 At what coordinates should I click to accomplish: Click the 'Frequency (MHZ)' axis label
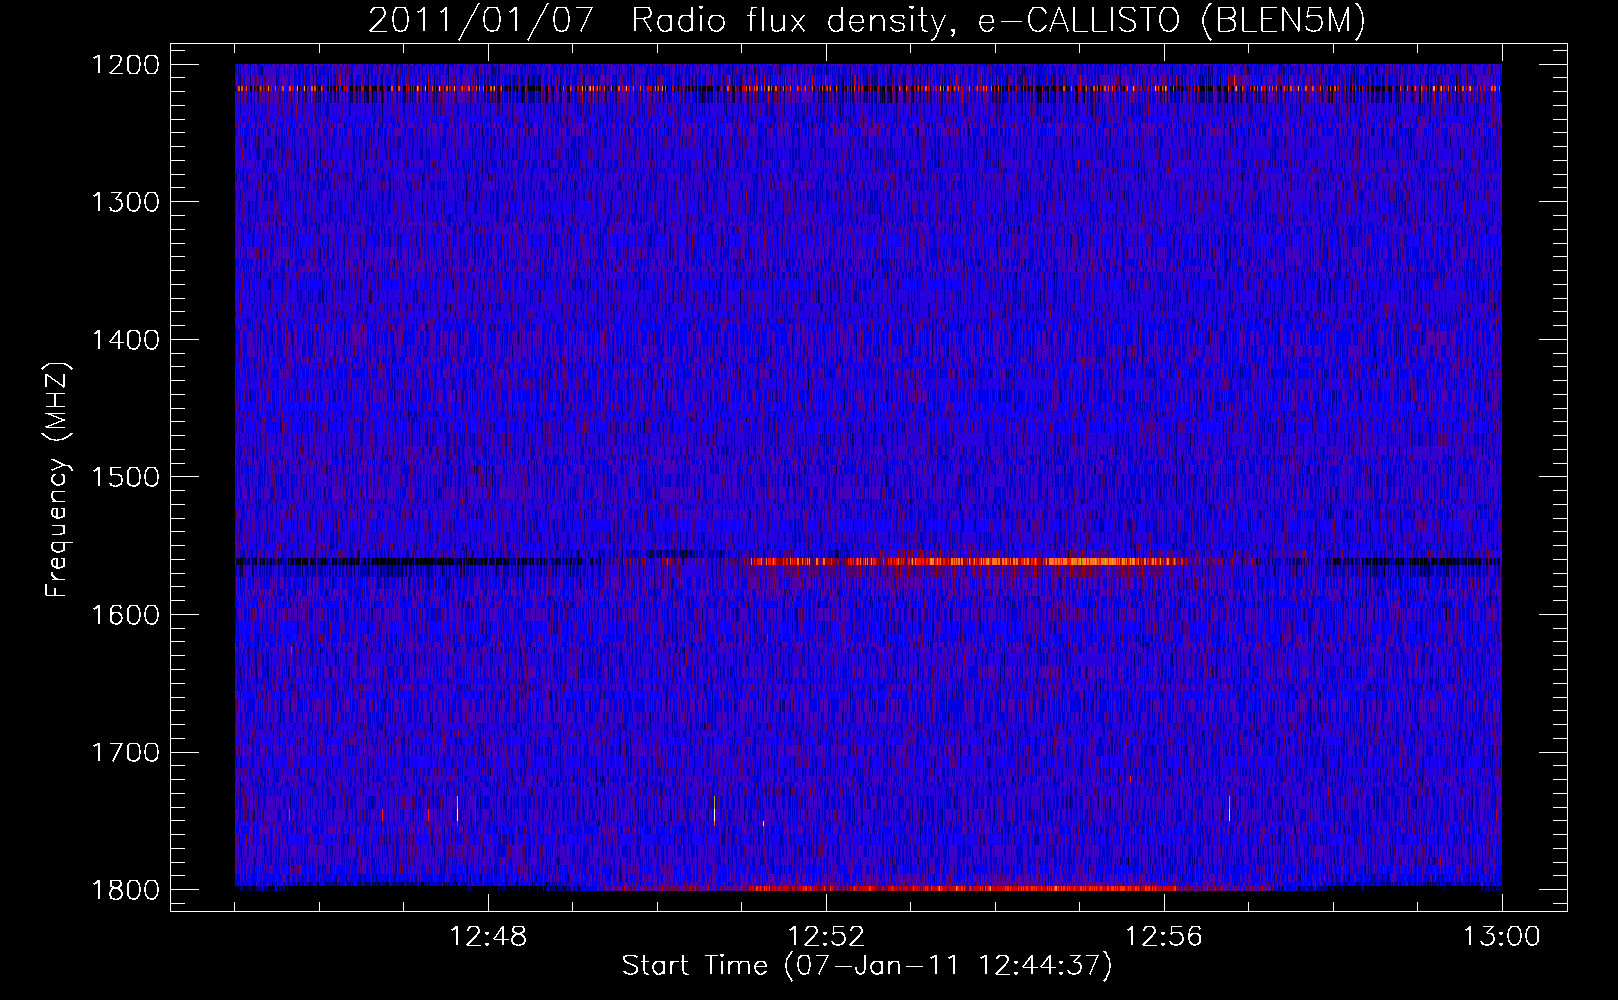[x=57, y=480]
